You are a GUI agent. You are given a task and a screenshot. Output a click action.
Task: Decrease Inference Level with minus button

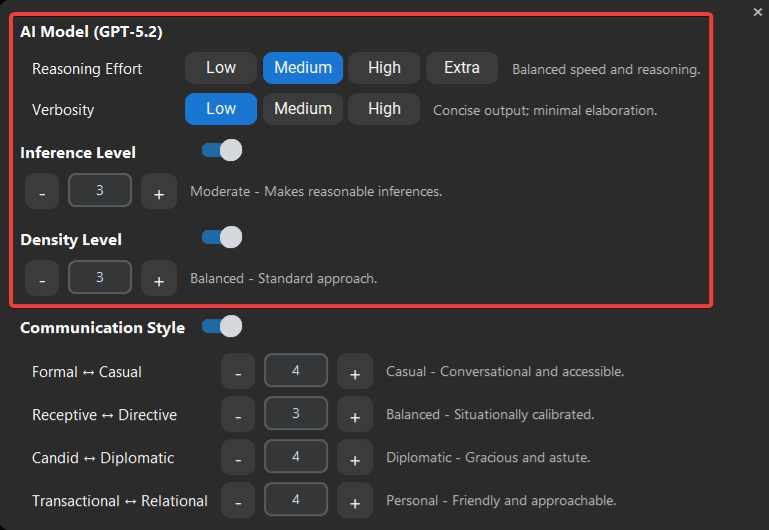tap(42, 192)
